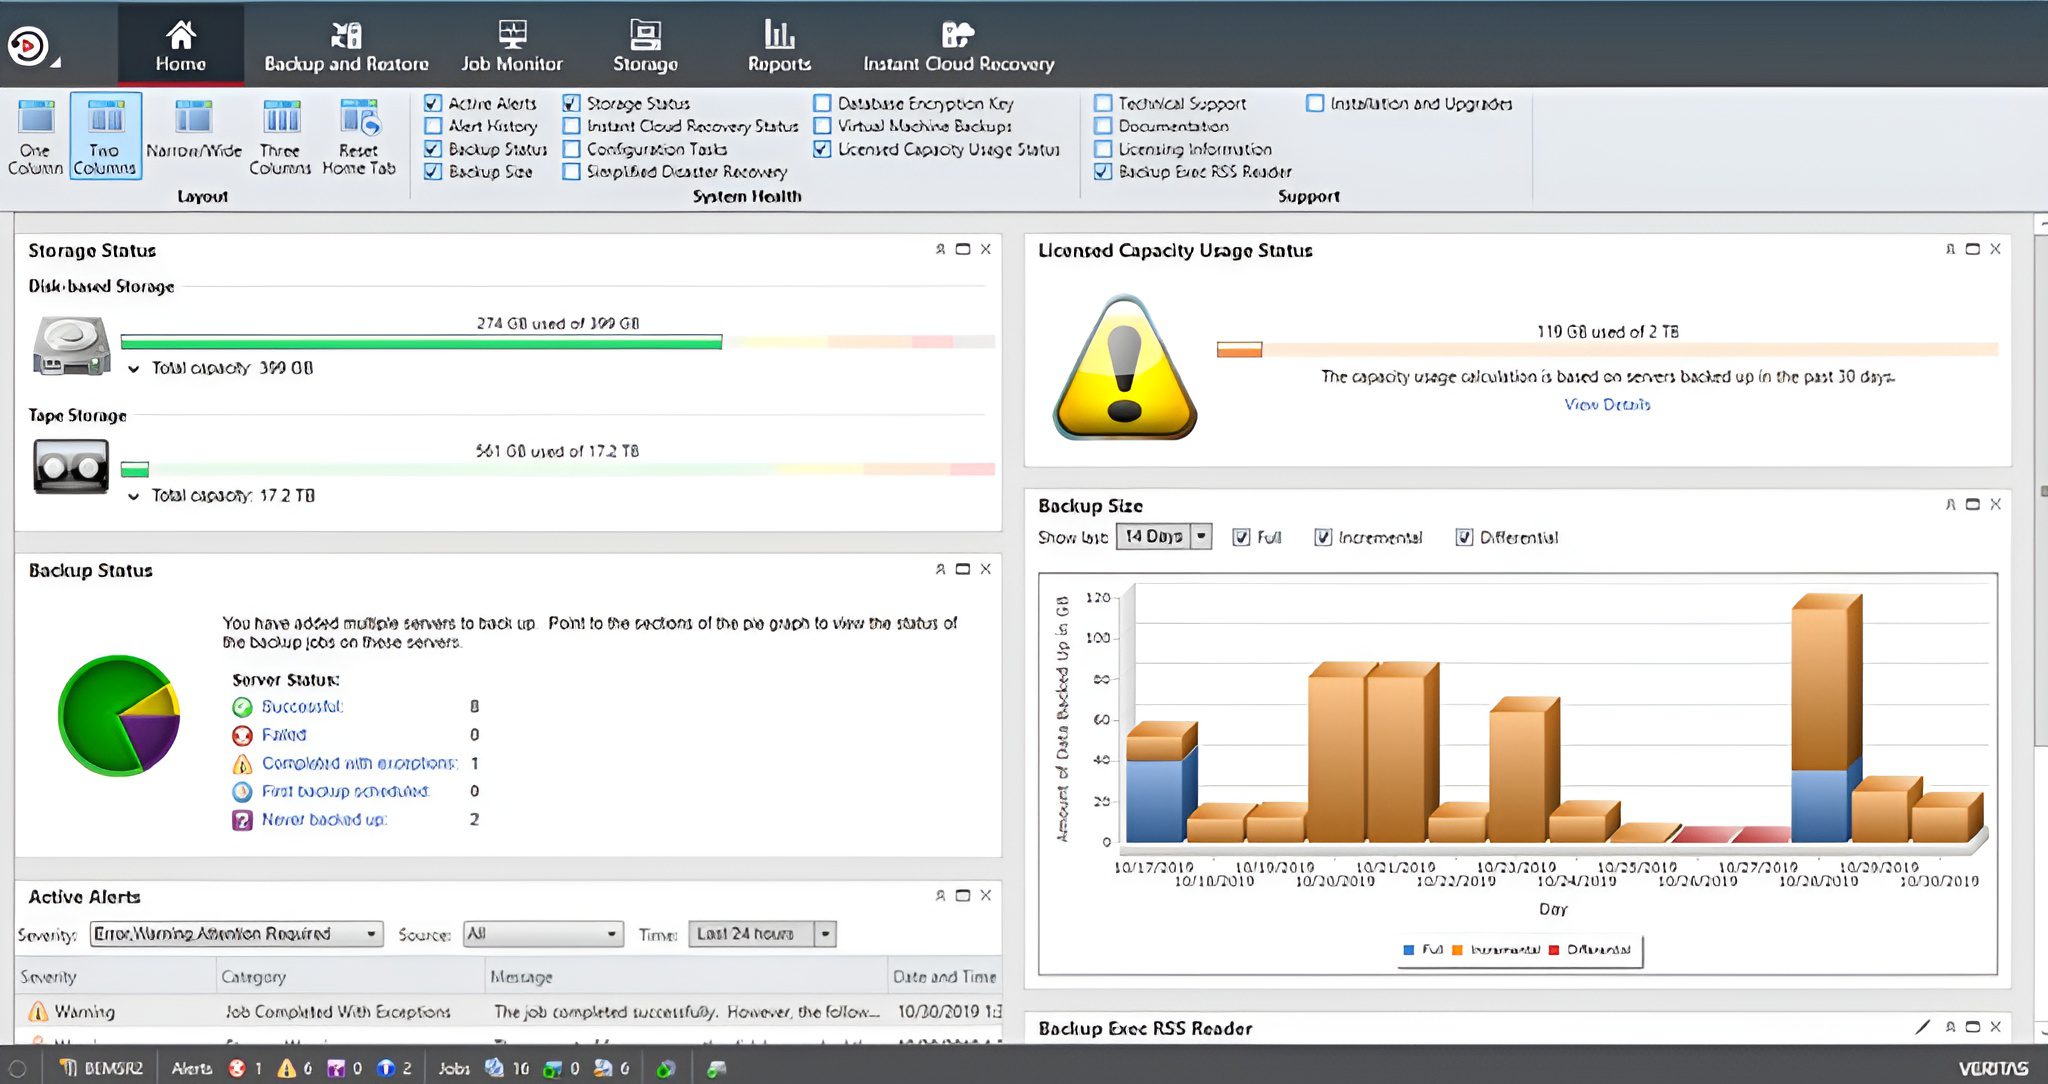Click the BEMSR2 server icon in status bar

(x=68, y=1068)
